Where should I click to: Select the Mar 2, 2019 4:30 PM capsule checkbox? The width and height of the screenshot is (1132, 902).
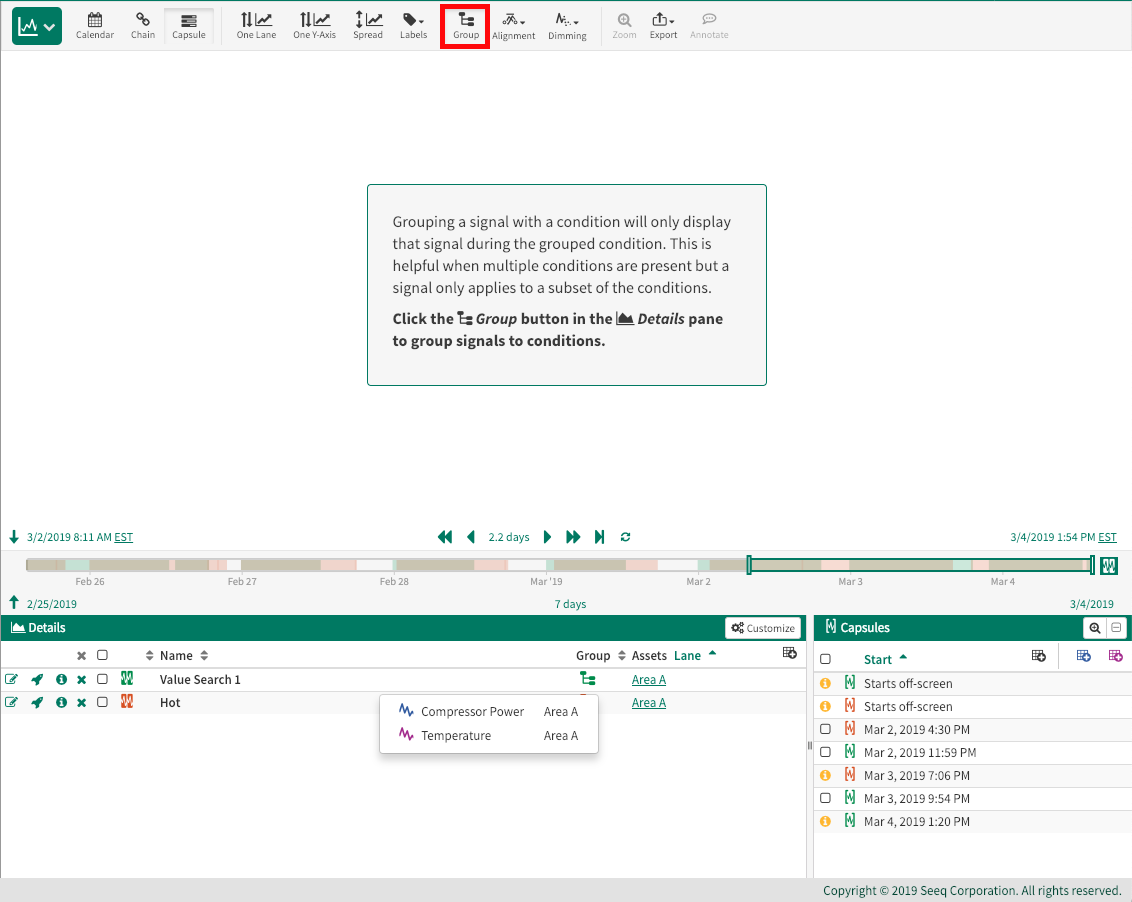coord(825,730)
